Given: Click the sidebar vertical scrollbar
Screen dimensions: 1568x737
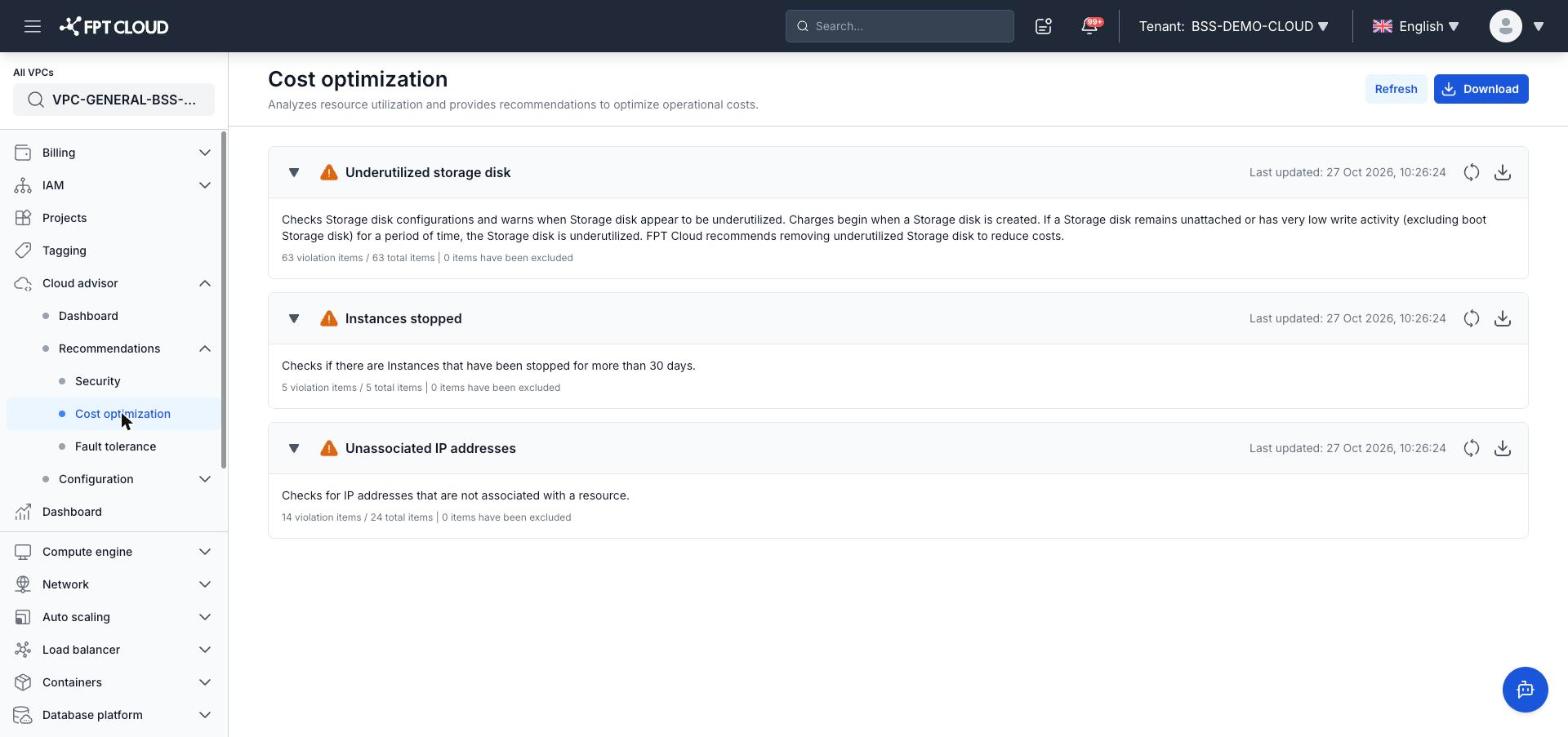Looking at the screenshot, I should 224,300.
